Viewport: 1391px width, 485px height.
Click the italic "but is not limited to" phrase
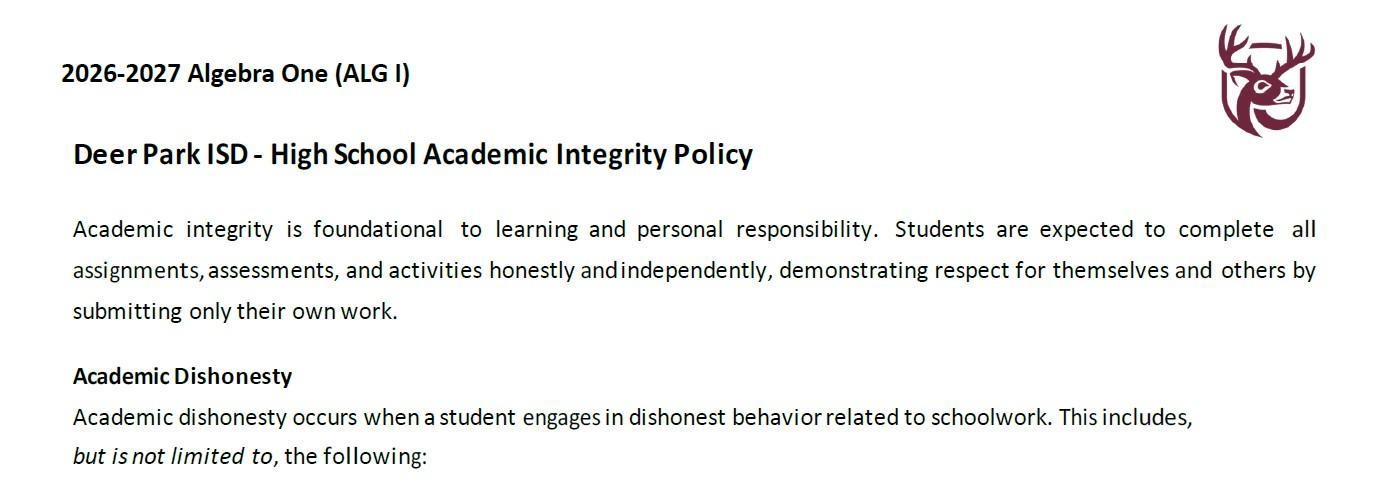point(172,457)
